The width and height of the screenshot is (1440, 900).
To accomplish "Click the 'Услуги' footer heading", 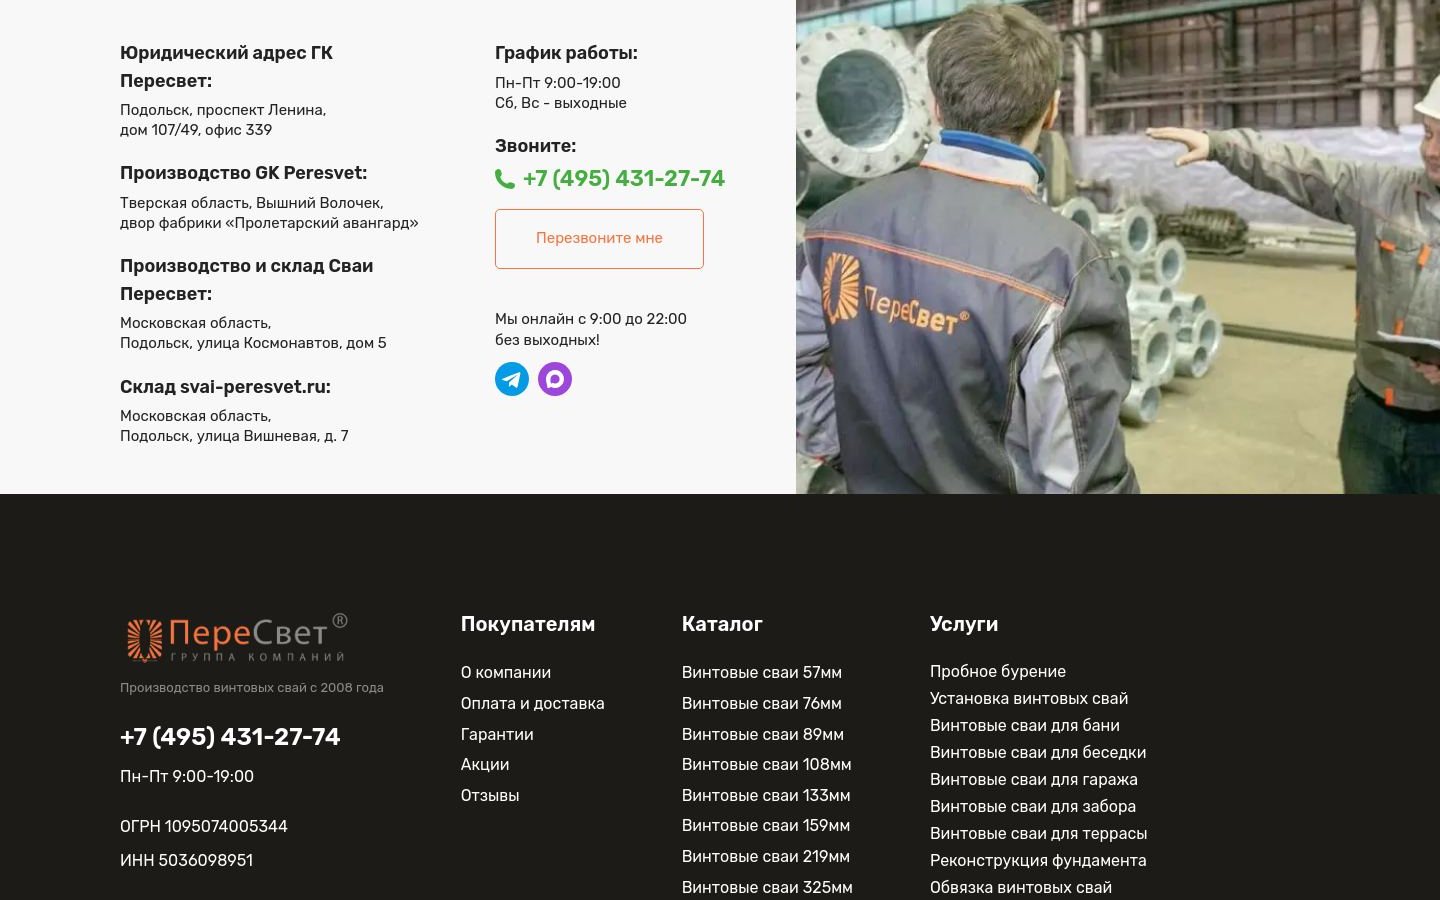I will [964, 624].
